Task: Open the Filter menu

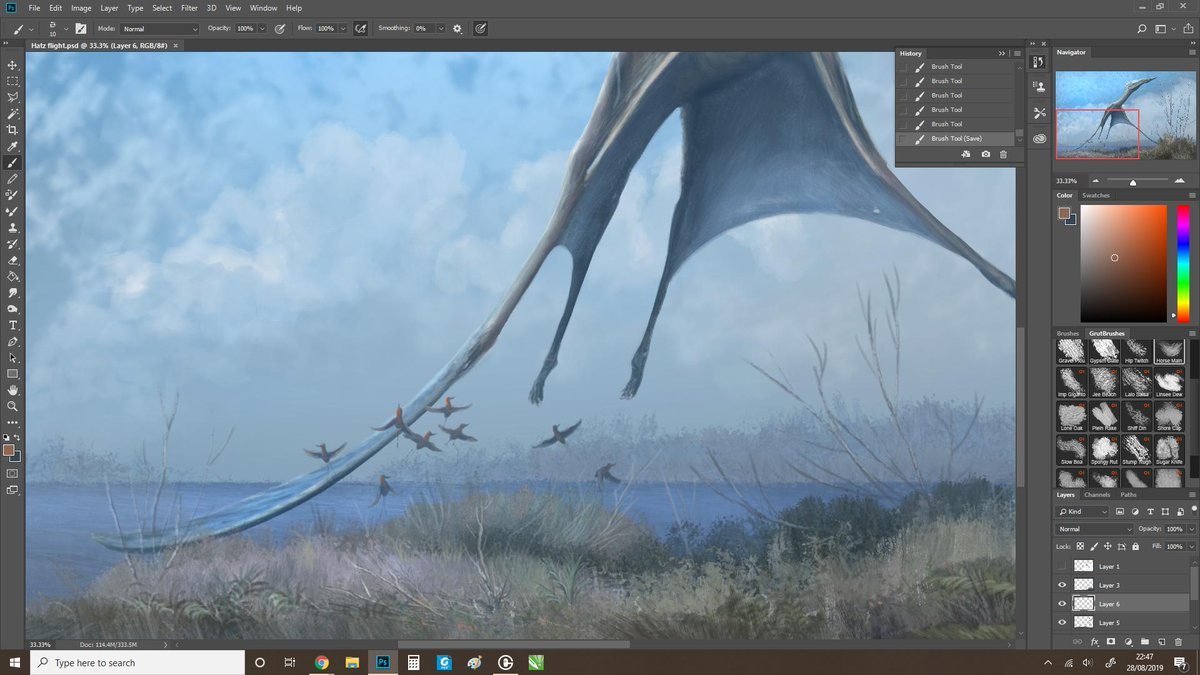Action: 189,8
